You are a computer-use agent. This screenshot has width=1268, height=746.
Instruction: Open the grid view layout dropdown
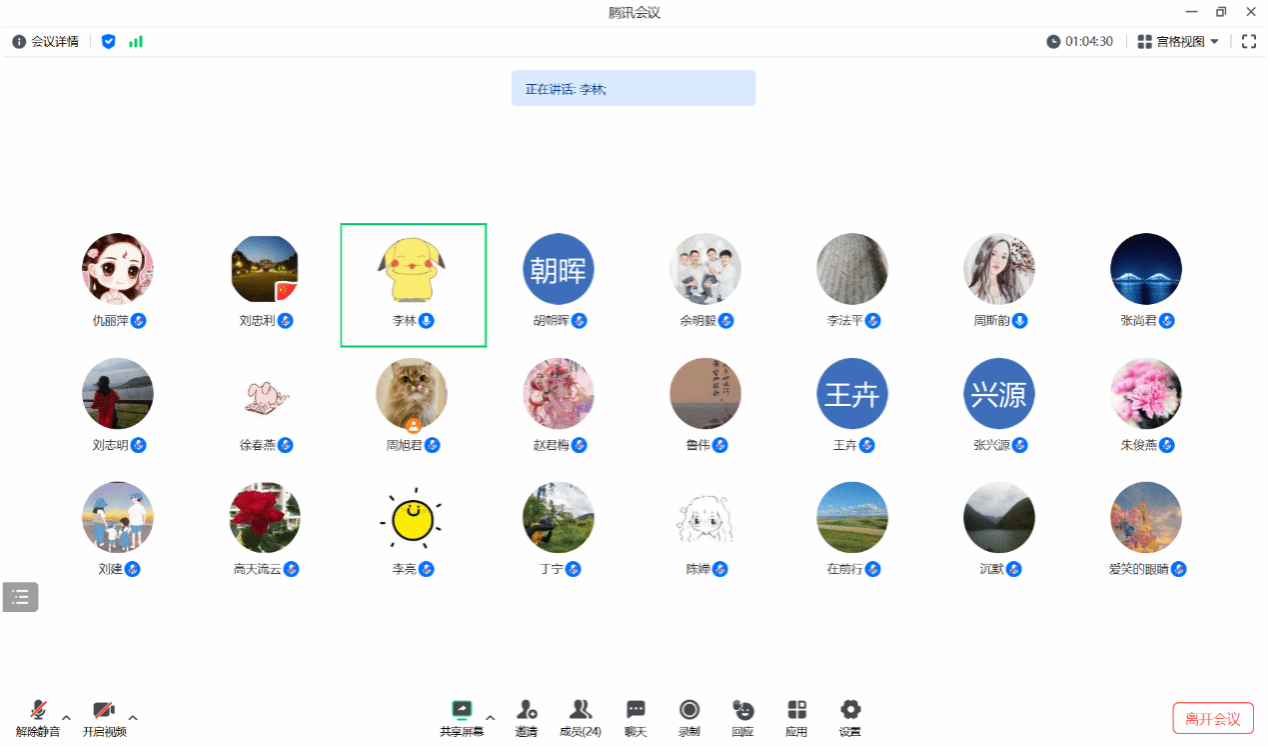click(1178, 42)
